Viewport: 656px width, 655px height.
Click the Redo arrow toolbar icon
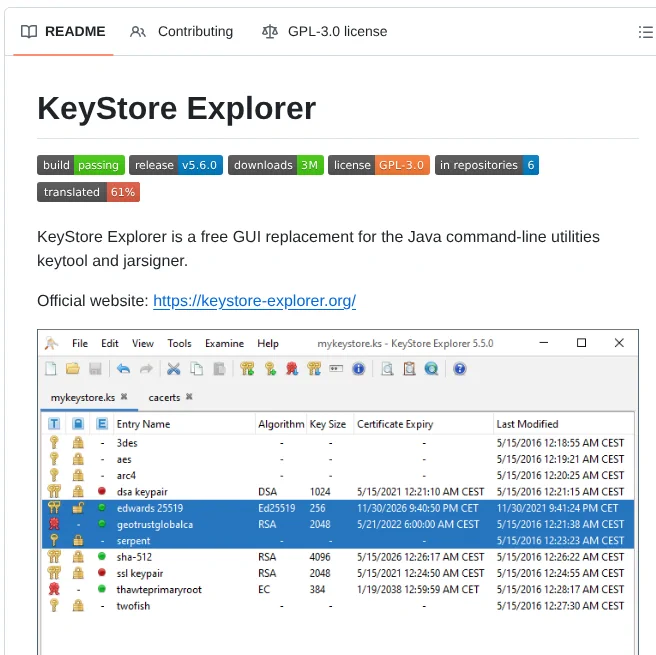click(146, 369)
